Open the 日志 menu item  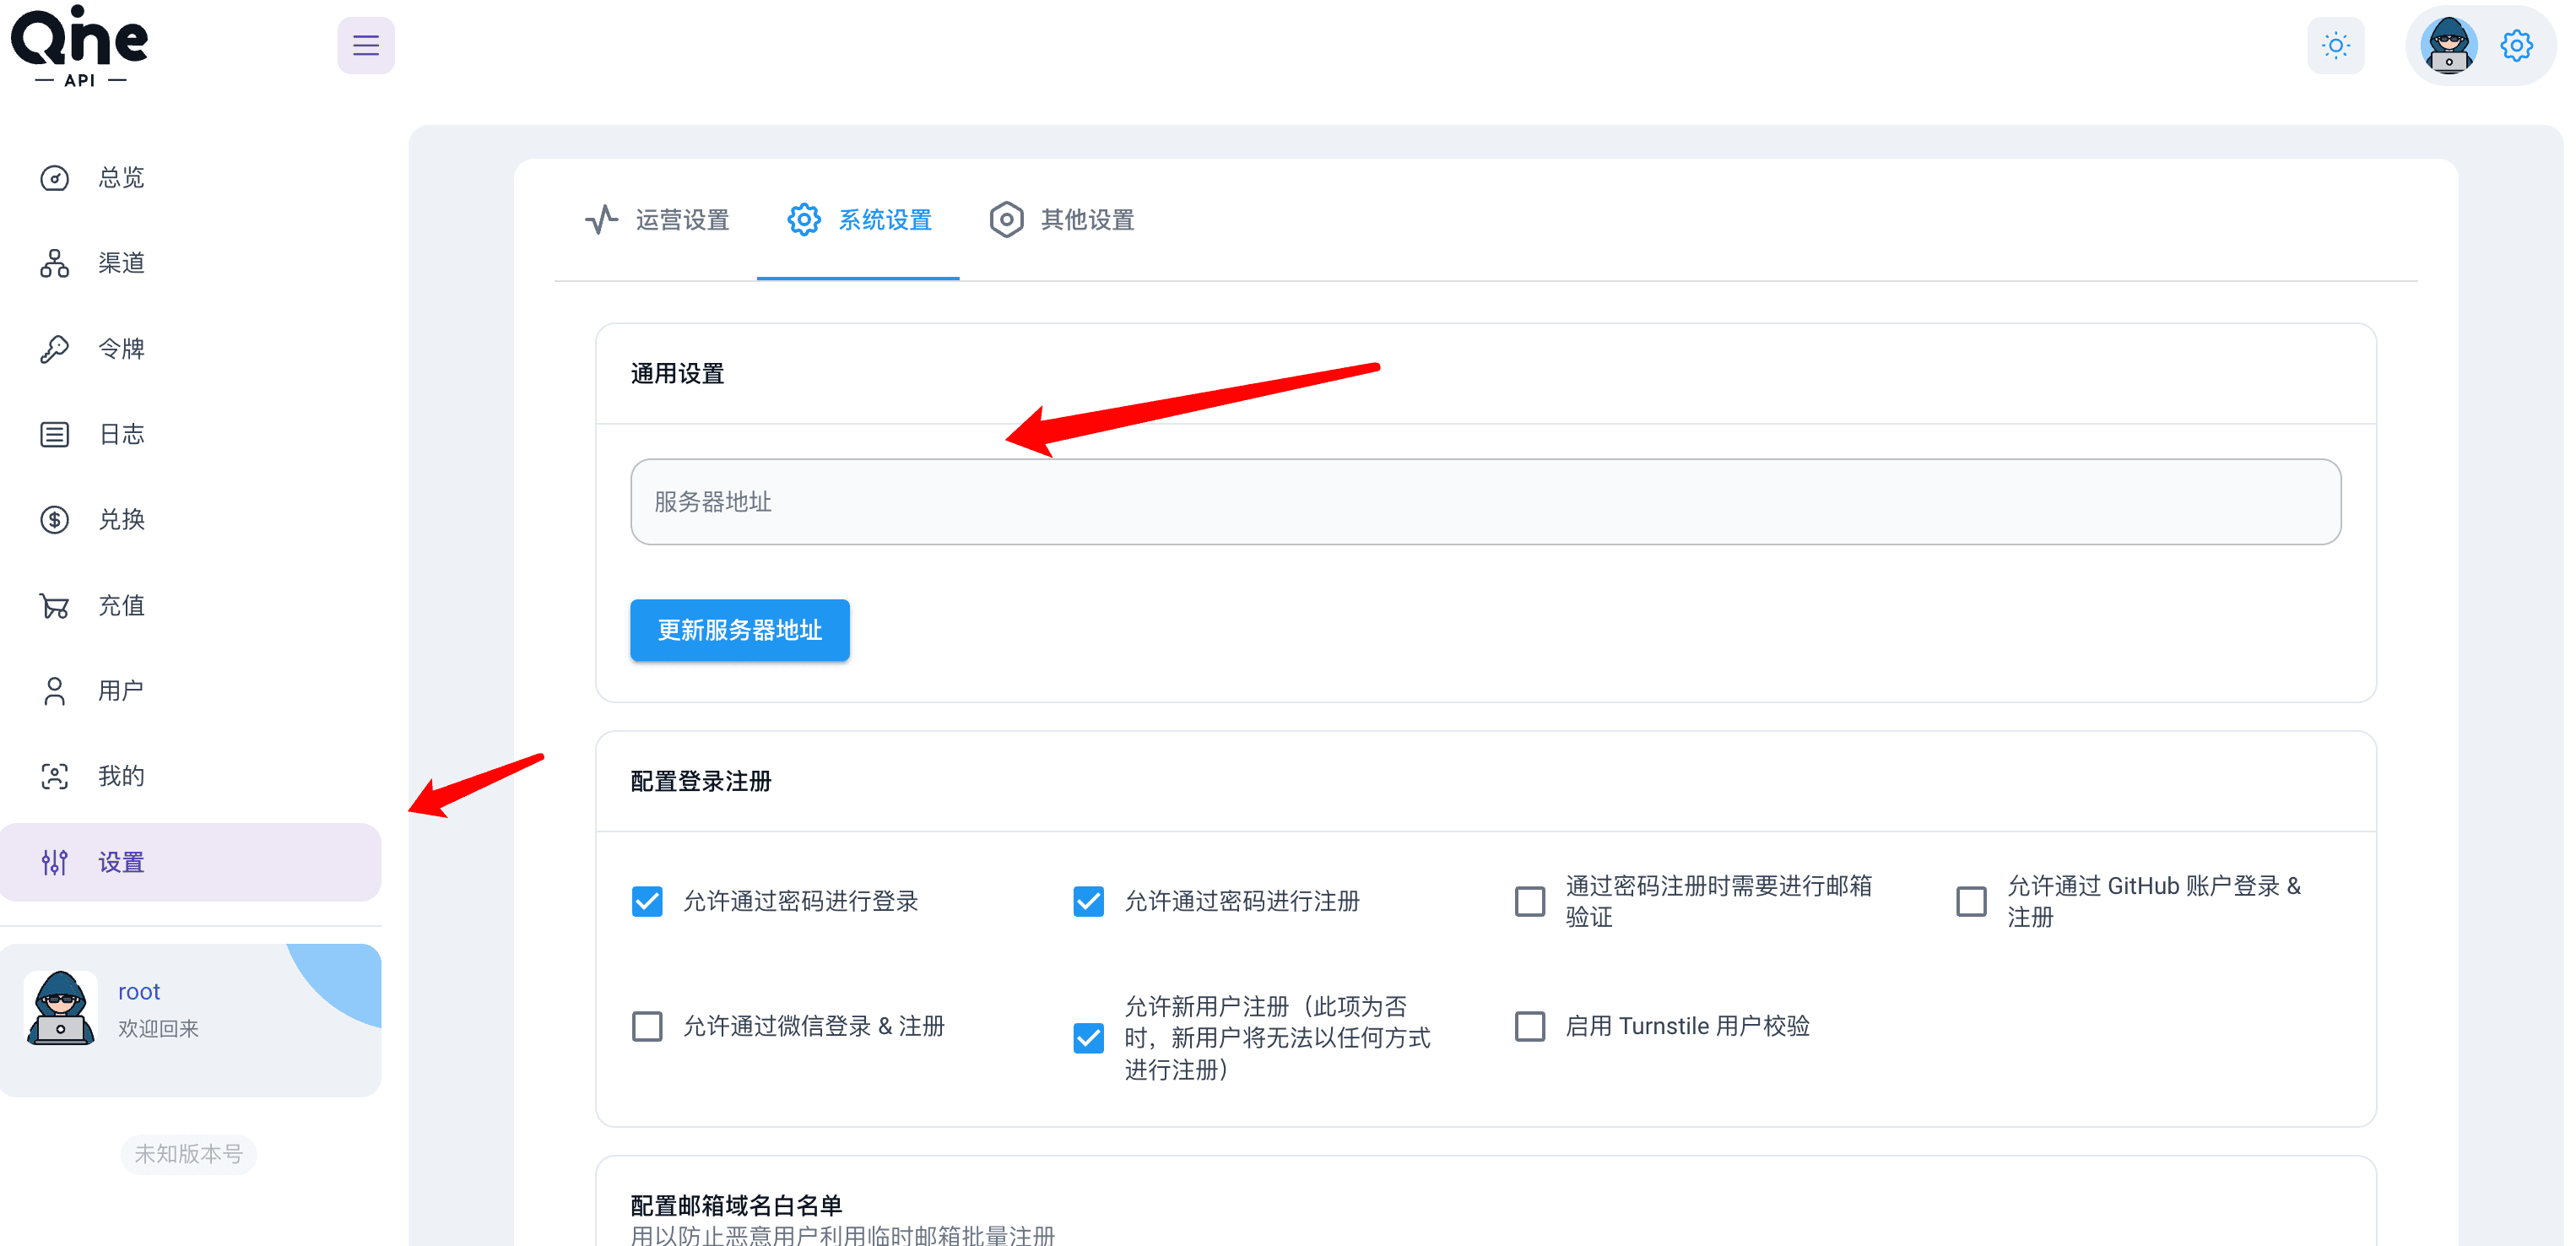190,434
